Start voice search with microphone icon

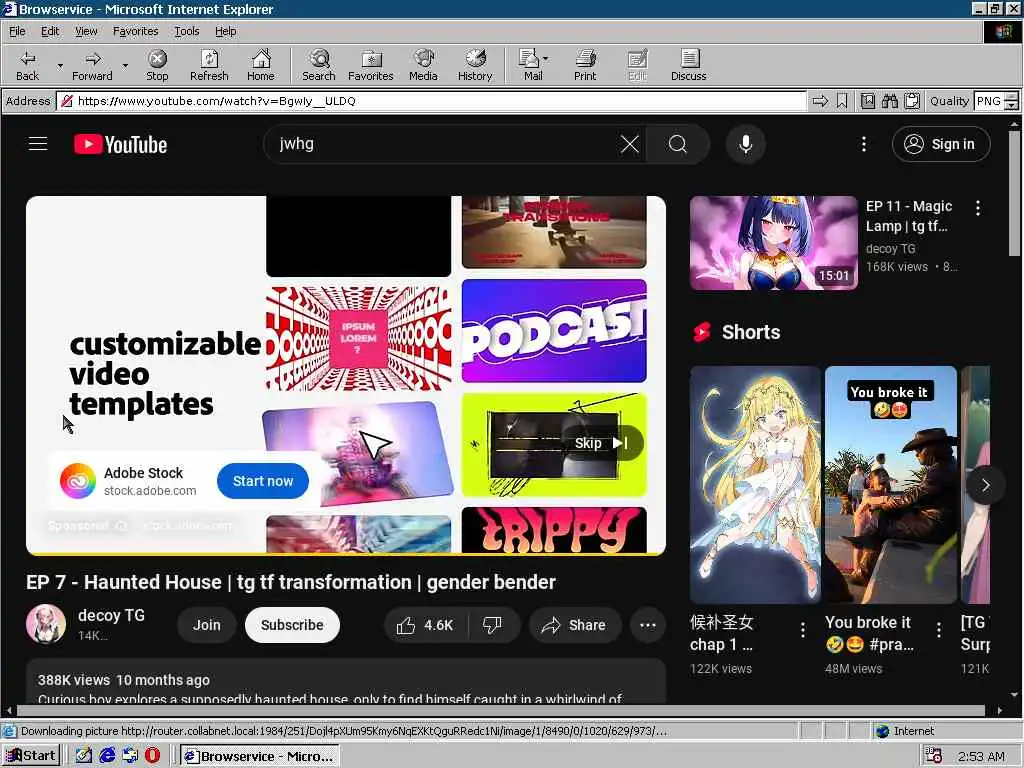click(x=746, y=144)
